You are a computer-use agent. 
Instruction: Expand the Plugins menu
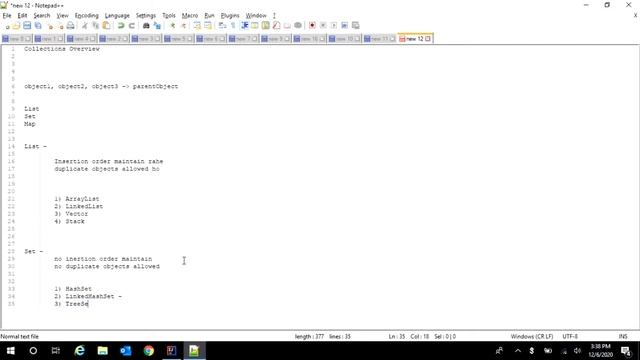(x=230, y=16)
